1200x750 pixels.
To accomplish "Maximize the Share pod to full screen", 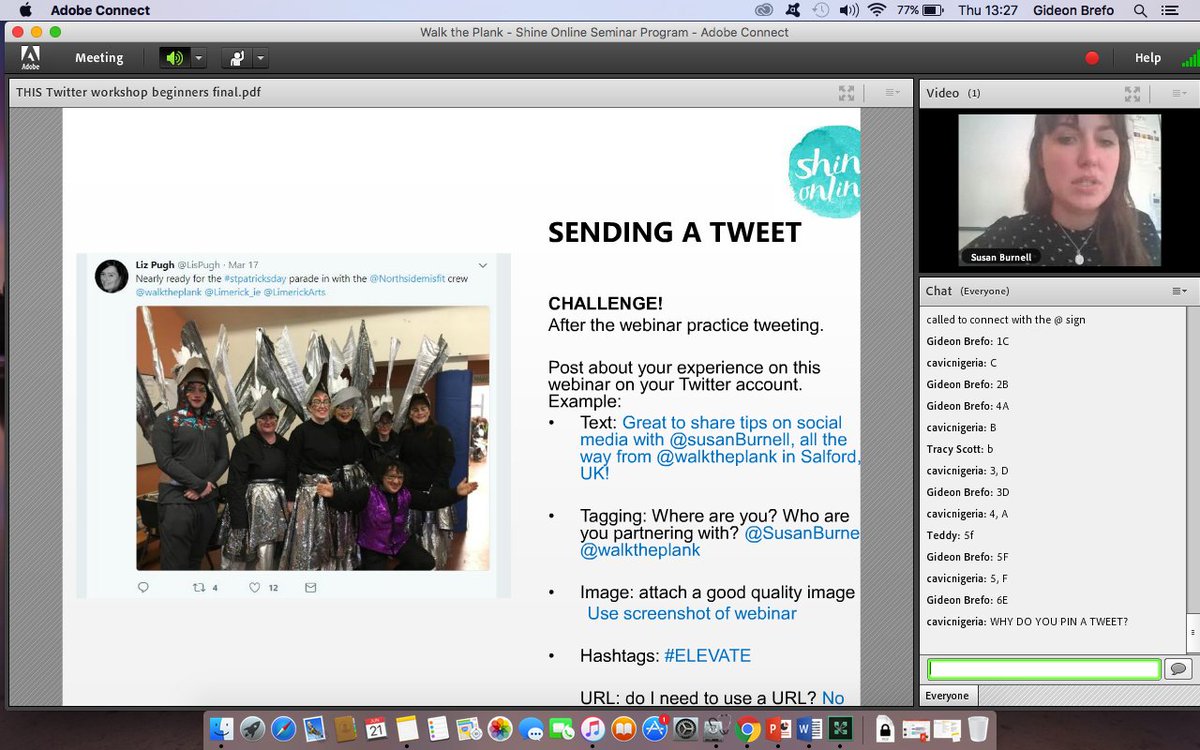I will [847, 93].
